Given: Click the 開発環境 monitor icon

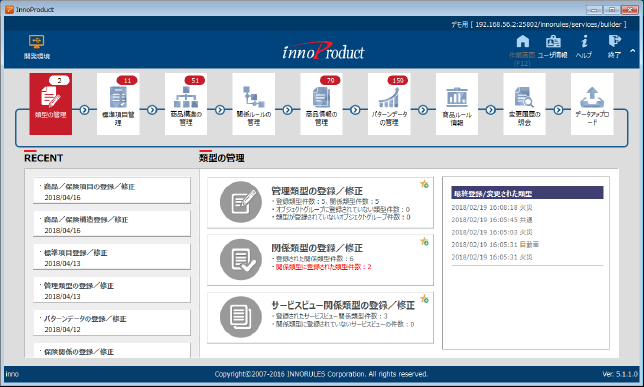Looking at the screenshot, I should 37,41.
